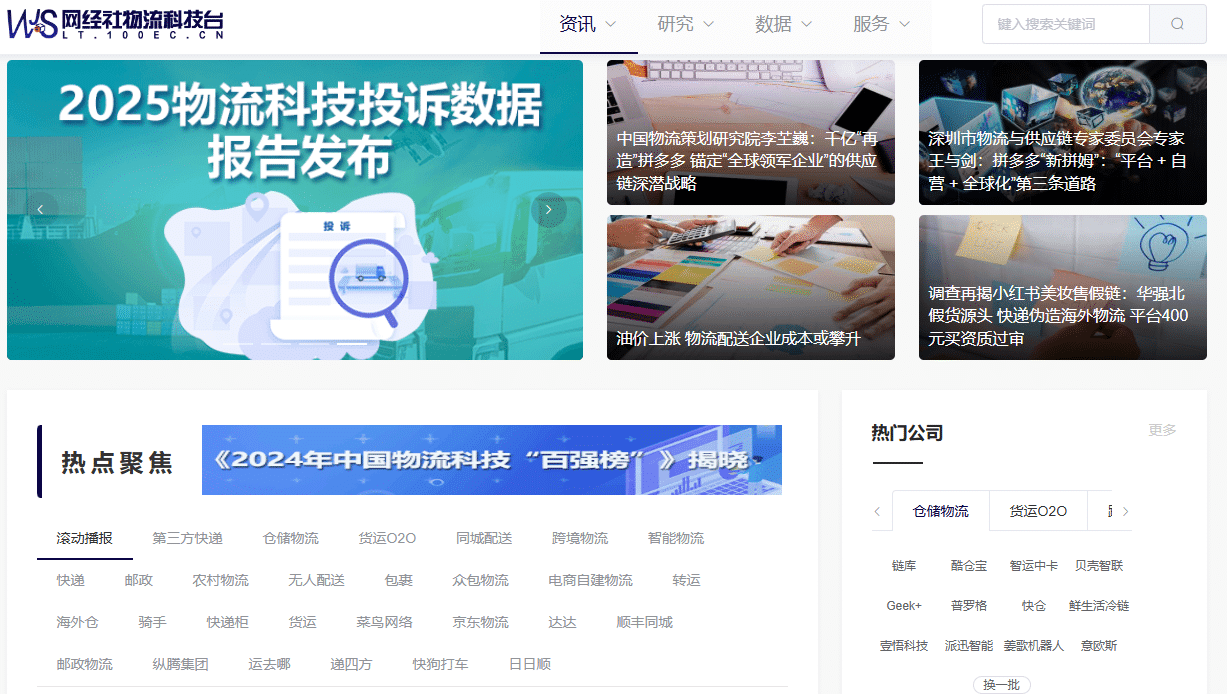Image resolution: width=1227 pixels, height=694 pixels.
Task: Switch to the 货运O2O hot-focus tab
Action: click(x=387, y=538)
